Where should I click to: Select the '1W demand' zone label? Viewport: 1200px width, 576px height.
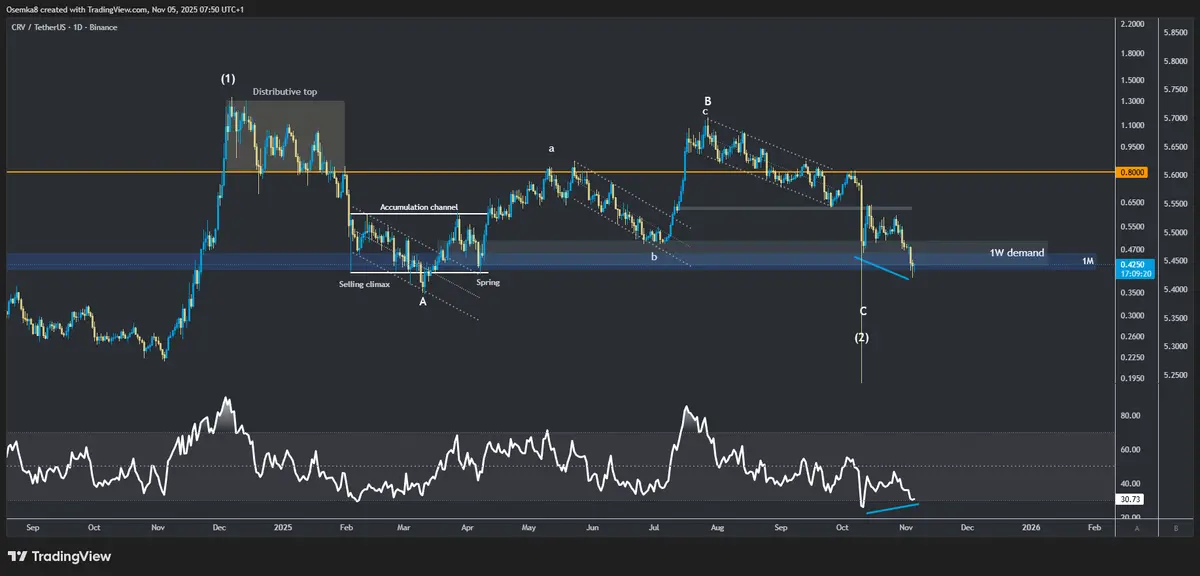tap(1017, 253)
